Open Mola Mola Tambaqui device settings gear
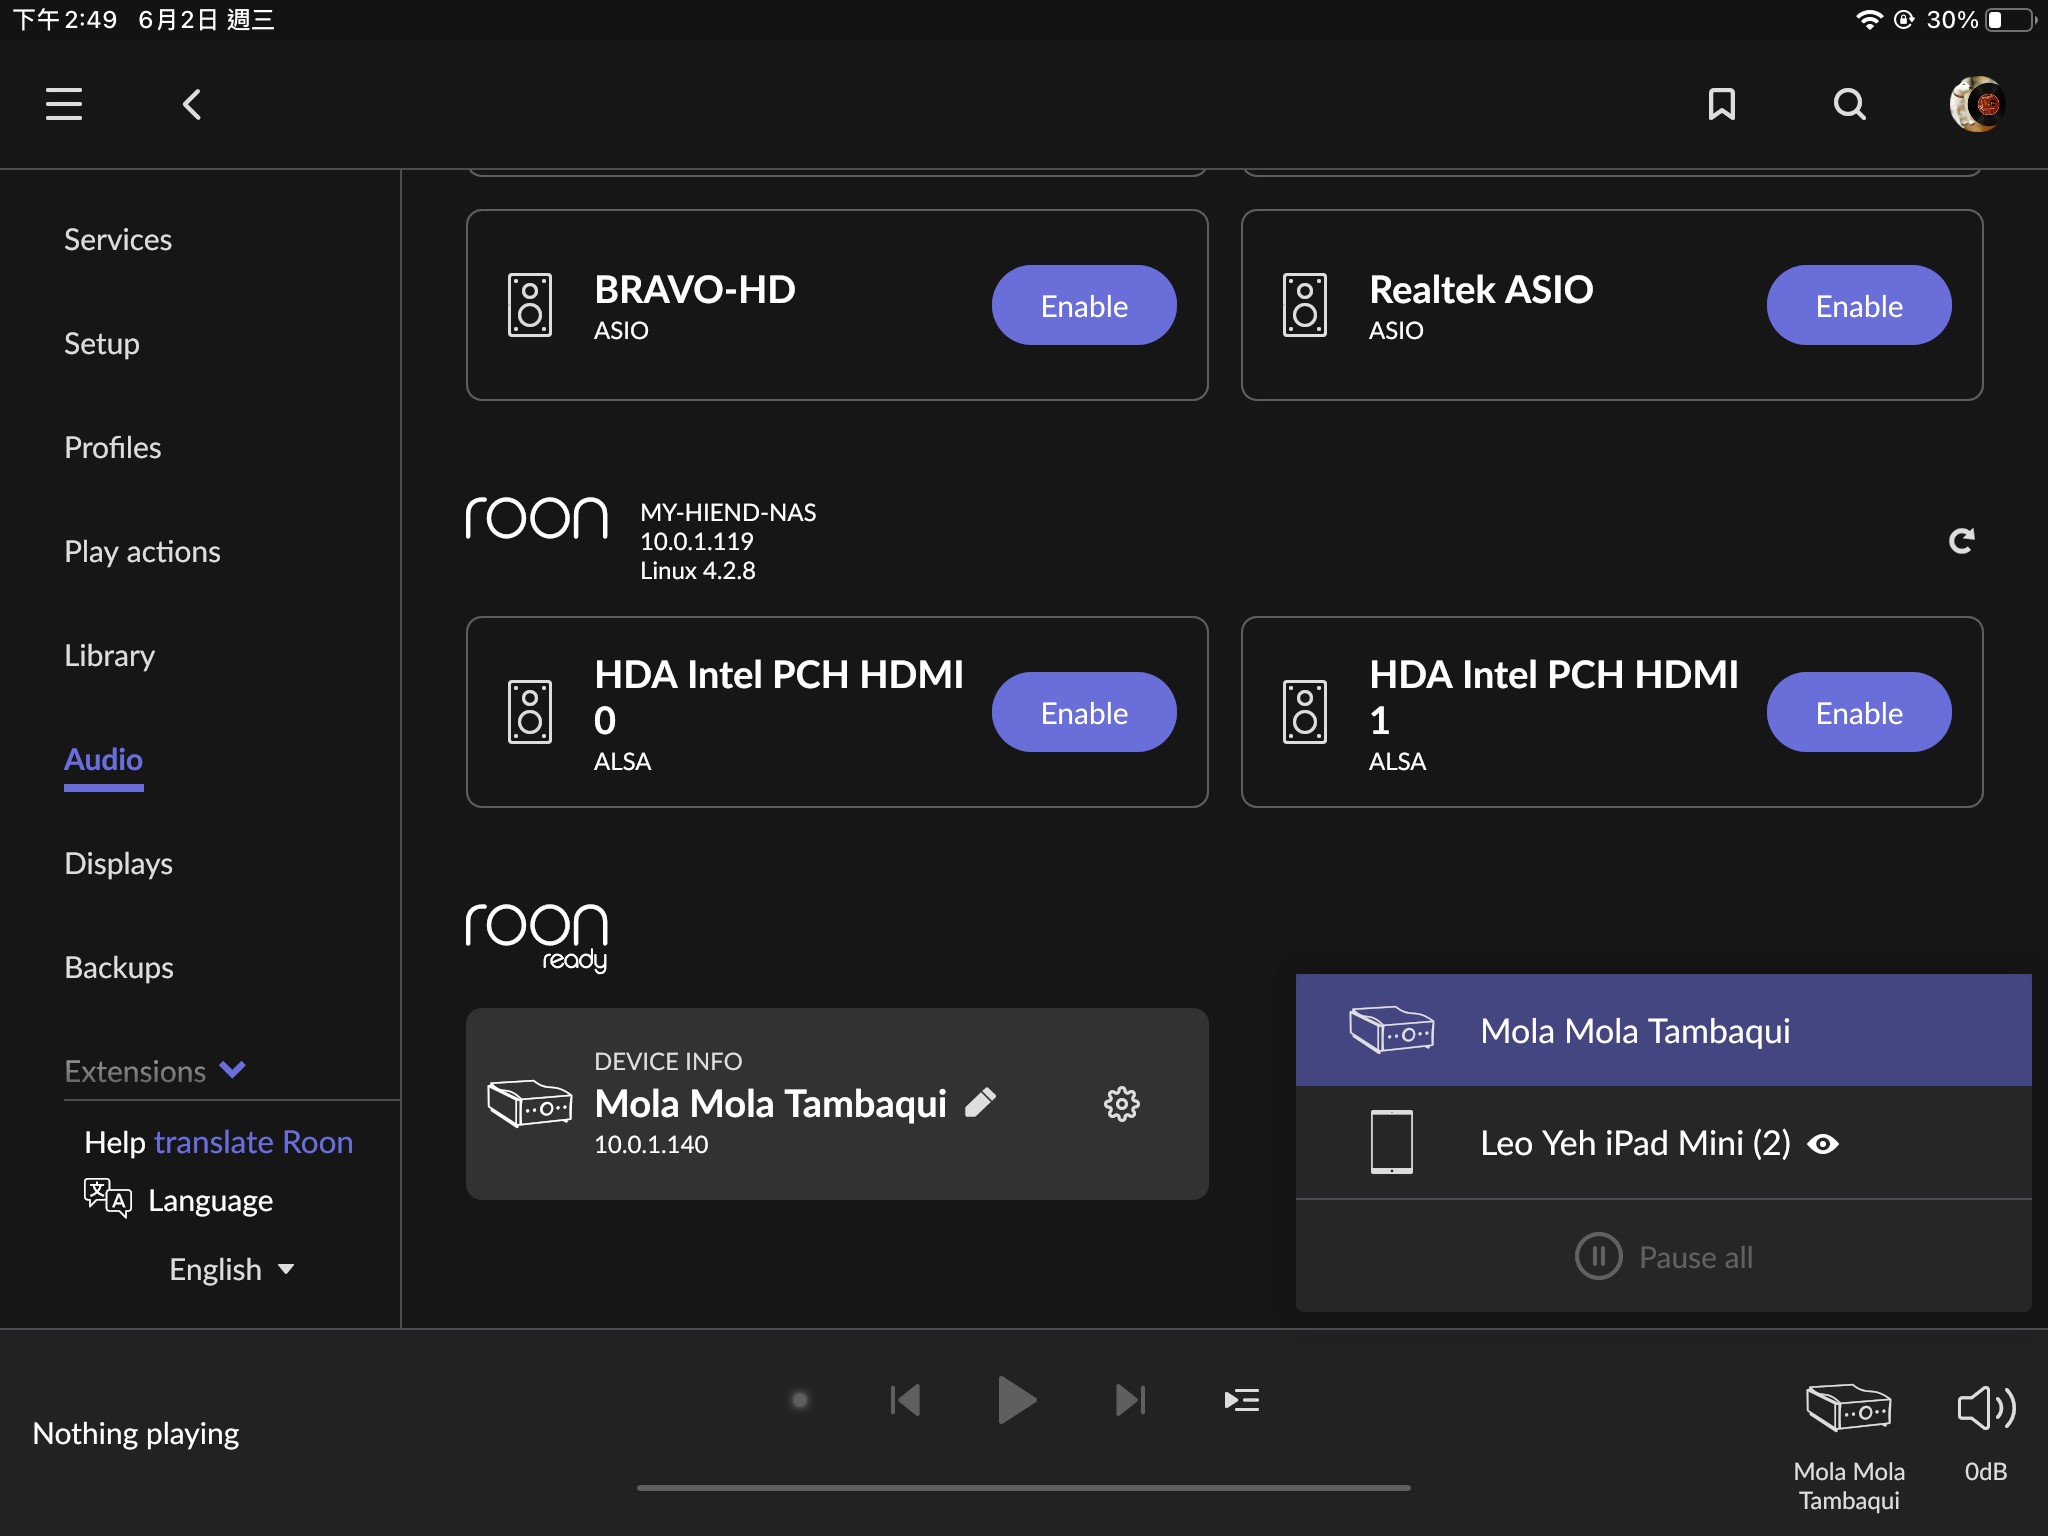The image size is (2048, 1536). 1122,1104
